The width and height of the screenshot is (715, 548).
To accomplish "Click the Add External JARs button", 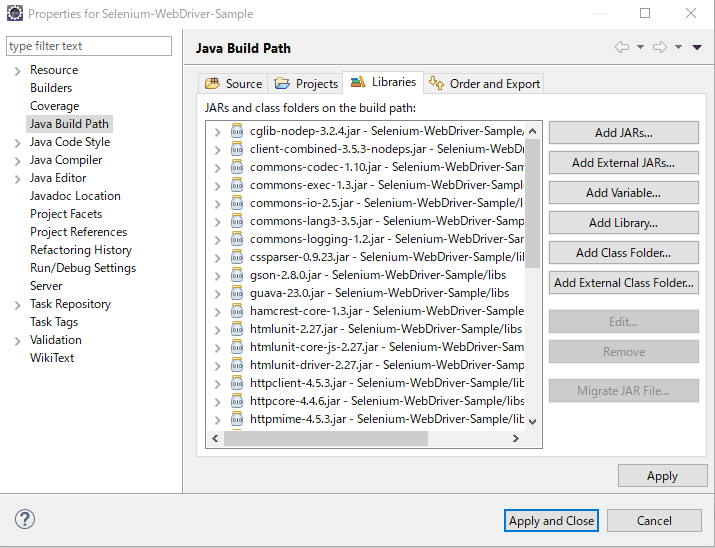I will [623, 163].
